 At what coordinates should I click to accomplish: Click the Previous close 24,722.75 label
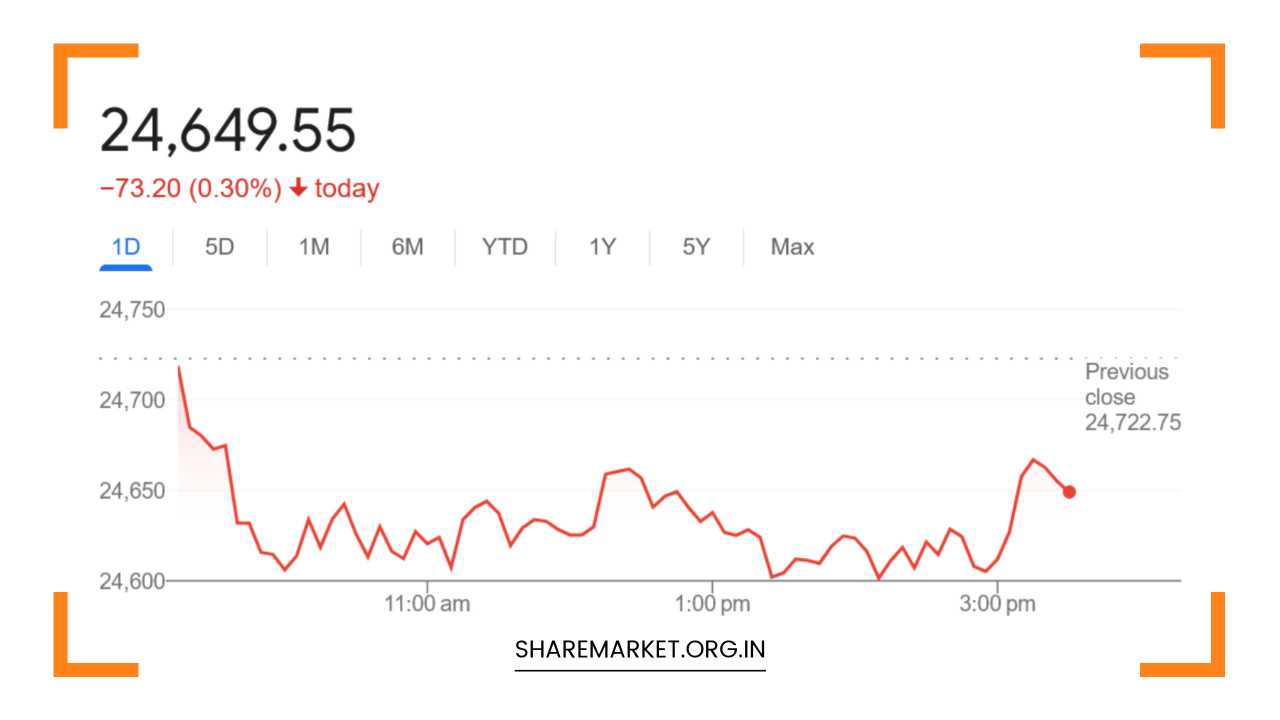[1128, 396]
